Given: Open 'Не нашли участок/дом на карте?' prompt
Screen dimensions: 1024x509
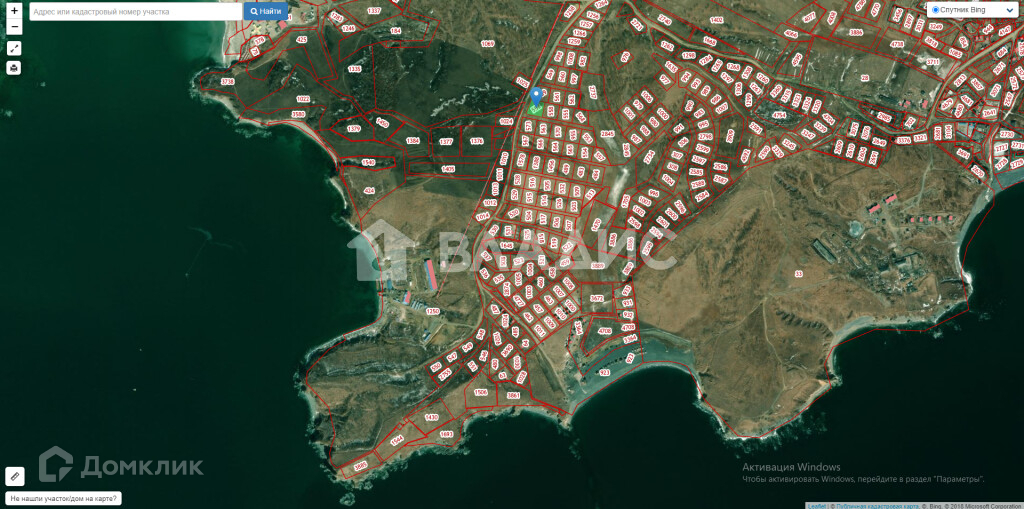Looking at the screenshot, I should click(63, 499).
